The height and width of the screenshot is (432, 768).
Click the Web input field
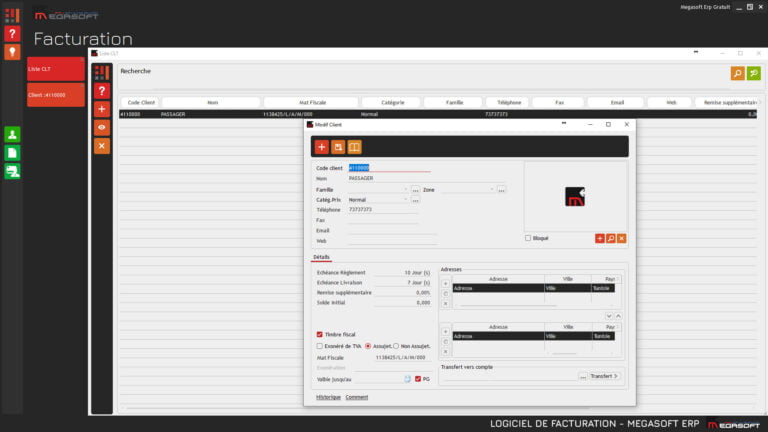[x=392, y=240]
